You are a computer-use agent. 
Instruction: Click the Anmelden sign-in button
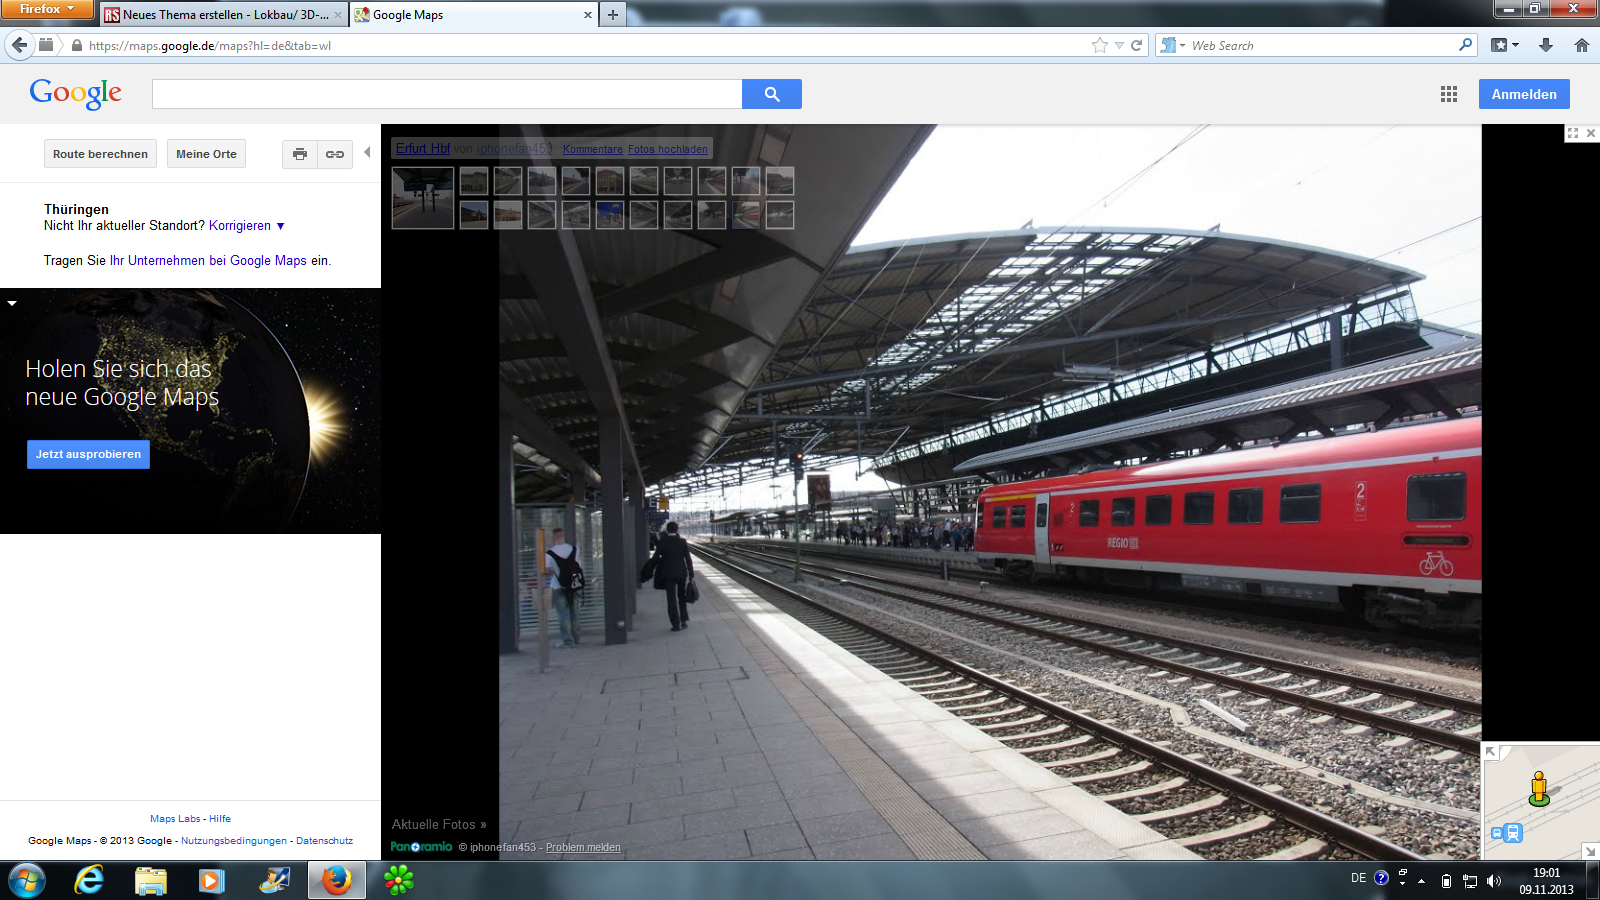1524,94
